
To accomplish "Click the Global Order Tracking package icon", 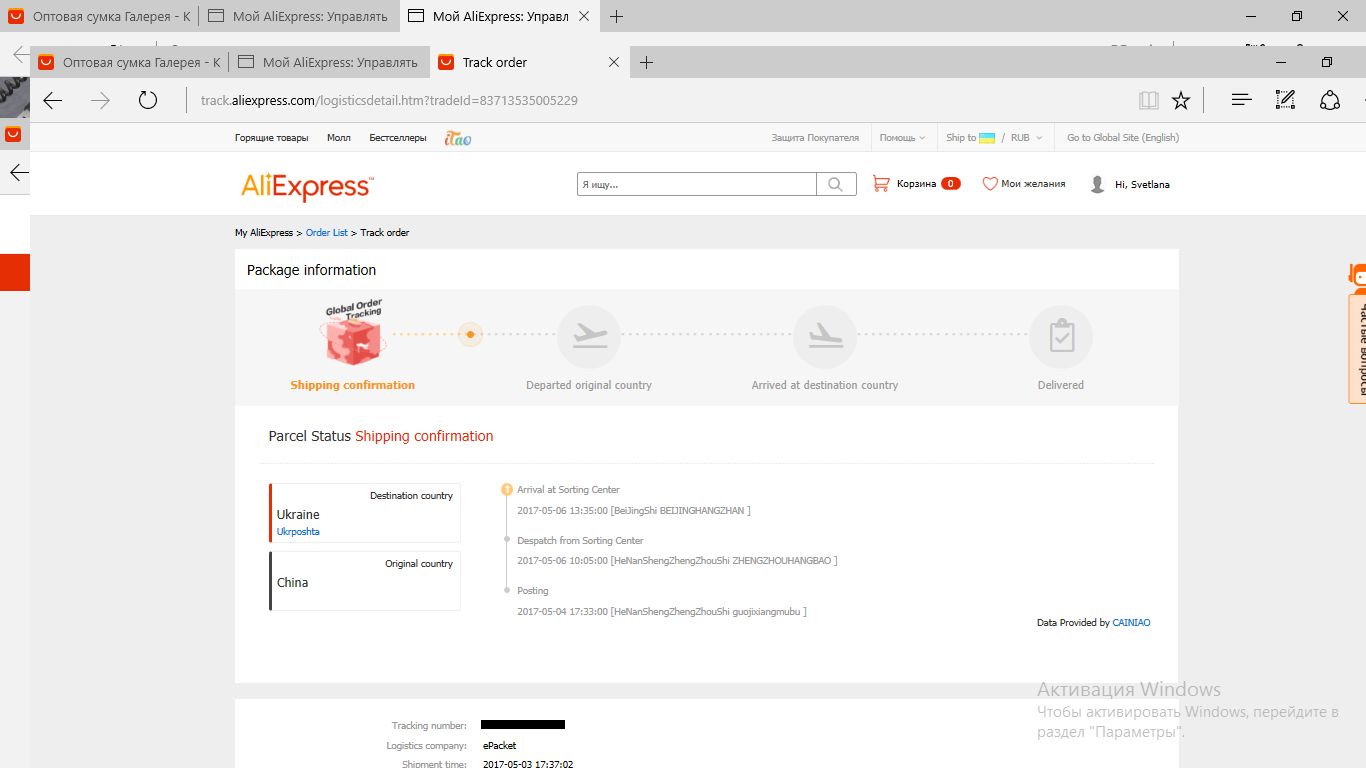I will (355, 333).
